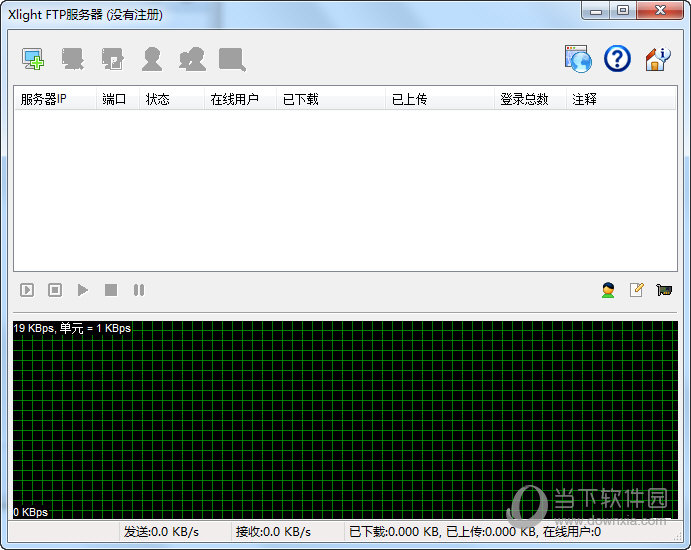Screen dimensions: 691x550
Task: Maximize the Xlight FTP server window
Action: 623,11
